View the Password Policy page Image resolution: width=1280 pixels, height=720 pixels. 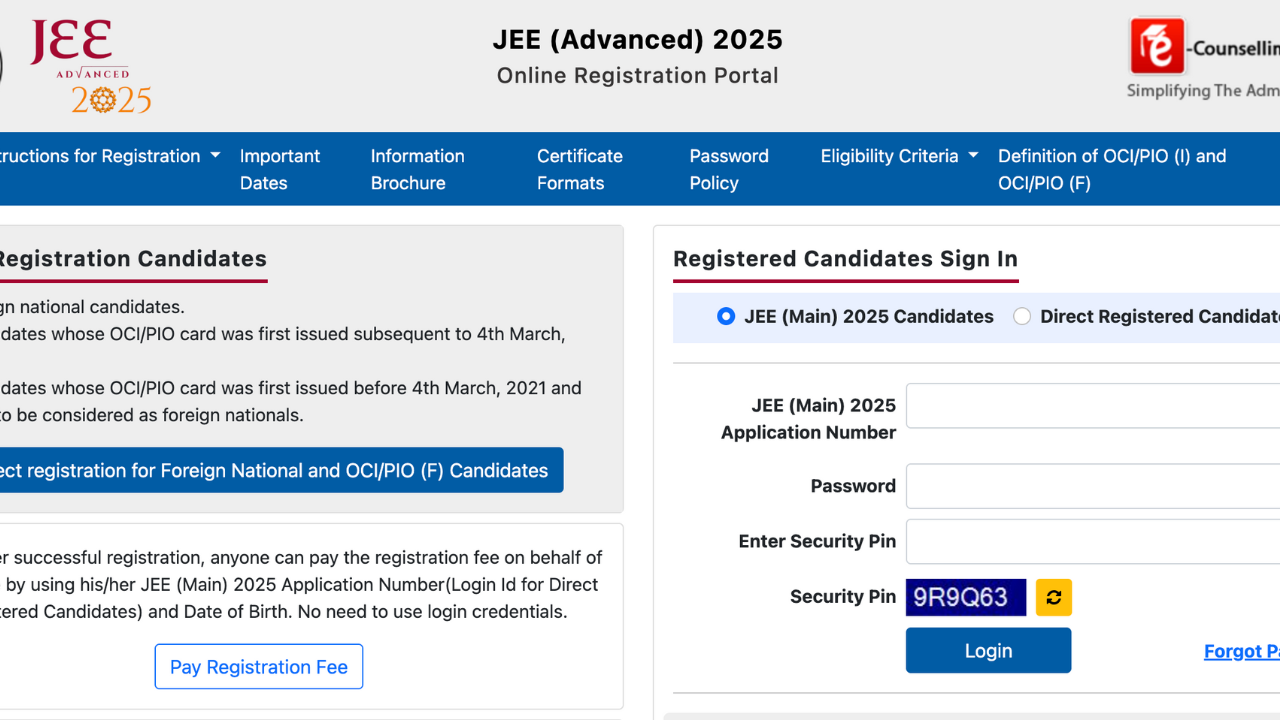[729, 169]
